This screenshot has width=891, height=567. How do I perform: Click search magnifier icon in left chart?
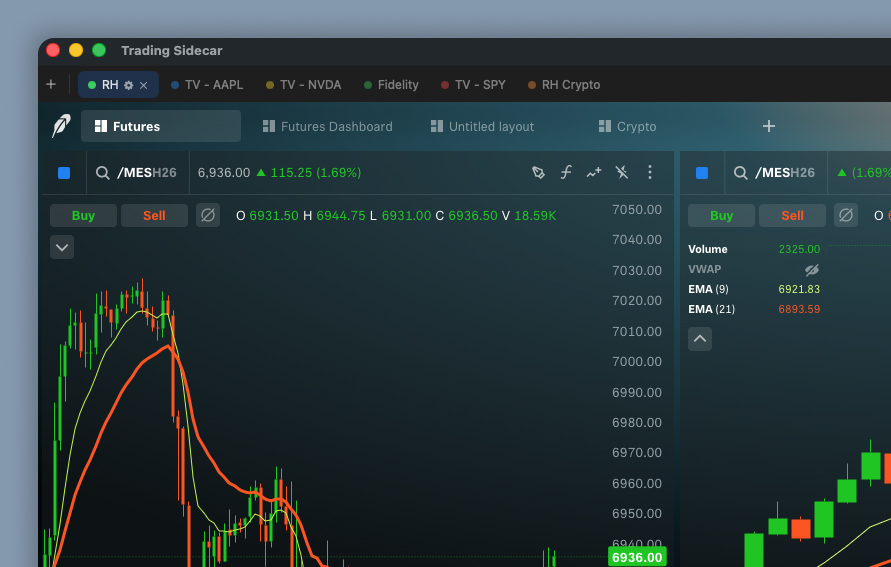pyautogui.click(x=103, y=173)
